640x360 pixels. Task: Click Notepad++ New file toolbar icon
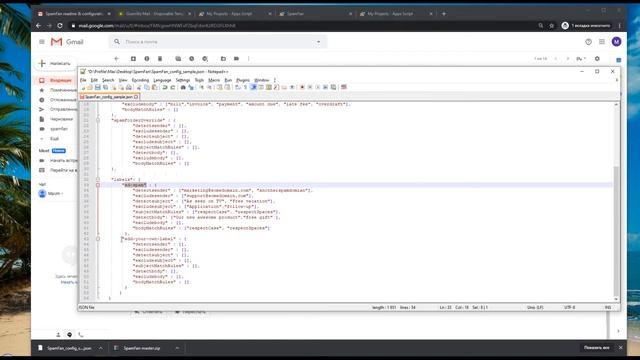(x=83, y=87)
